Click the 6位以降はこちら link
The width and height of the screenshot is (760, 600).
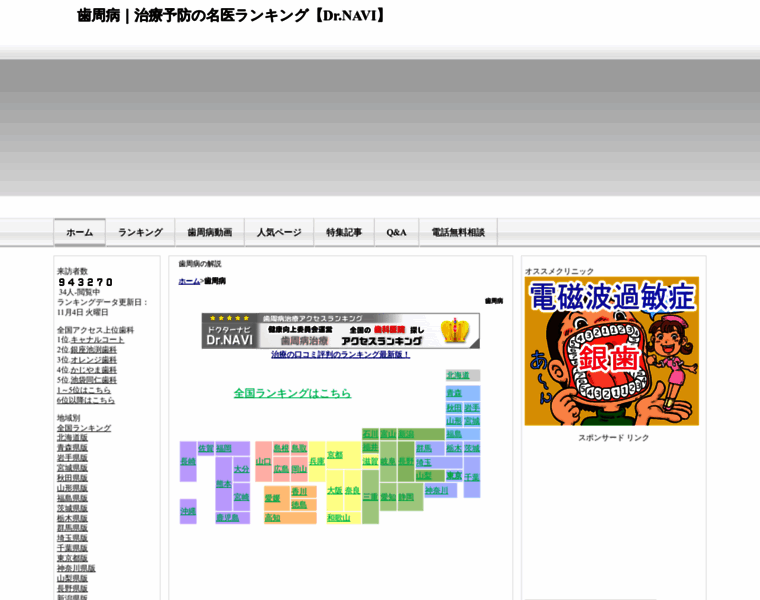pos(86,400)
